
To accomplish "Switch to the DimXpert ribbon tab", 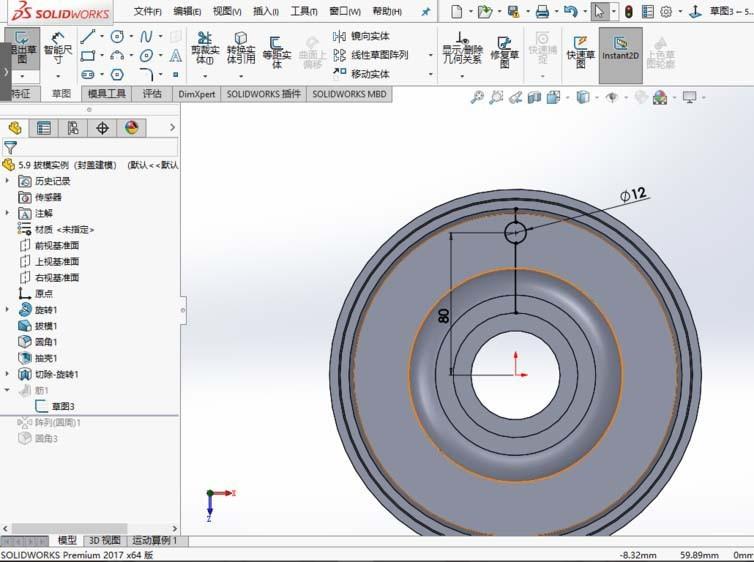I will coord(196,94).
